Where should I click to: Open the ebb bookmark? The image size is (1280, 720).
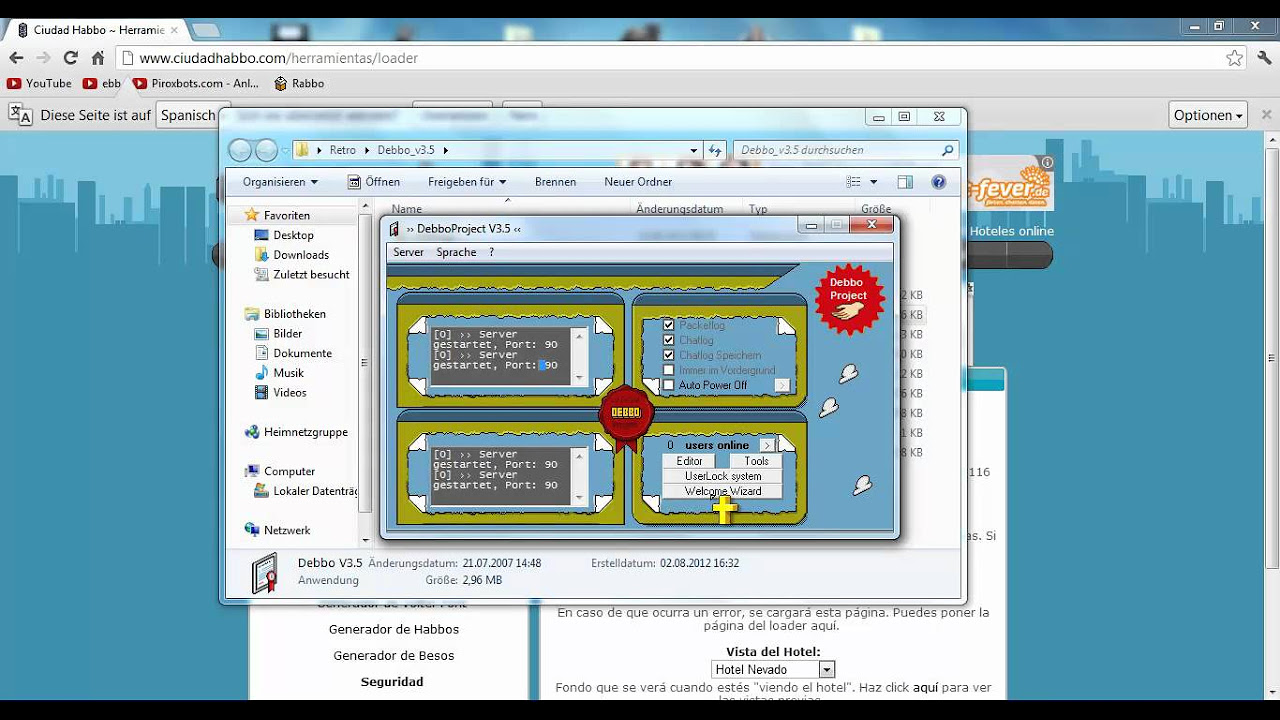point(102,84)
